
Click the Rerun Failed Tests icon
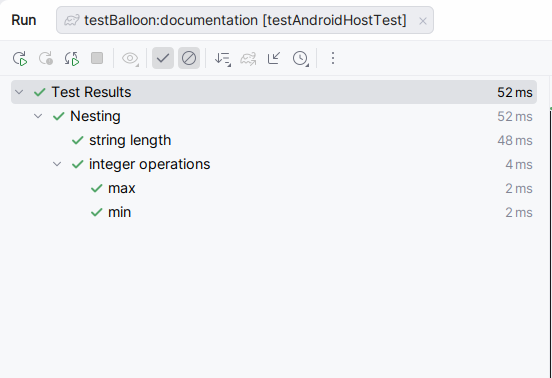(46, 58)
